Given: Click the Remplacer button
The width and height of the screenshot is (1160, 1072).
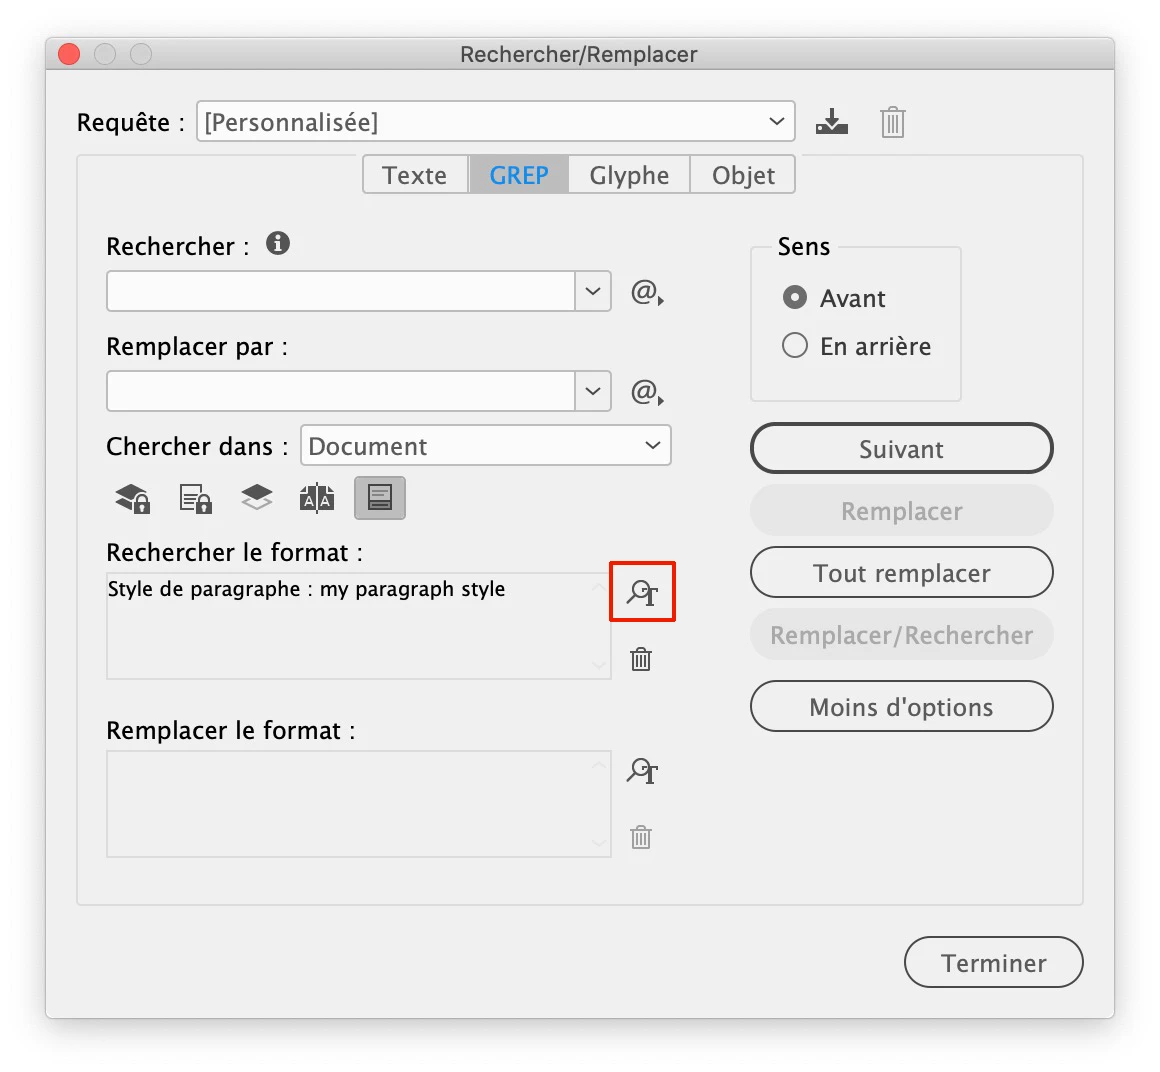Looking at the screenshot, I should pos(901,510).
